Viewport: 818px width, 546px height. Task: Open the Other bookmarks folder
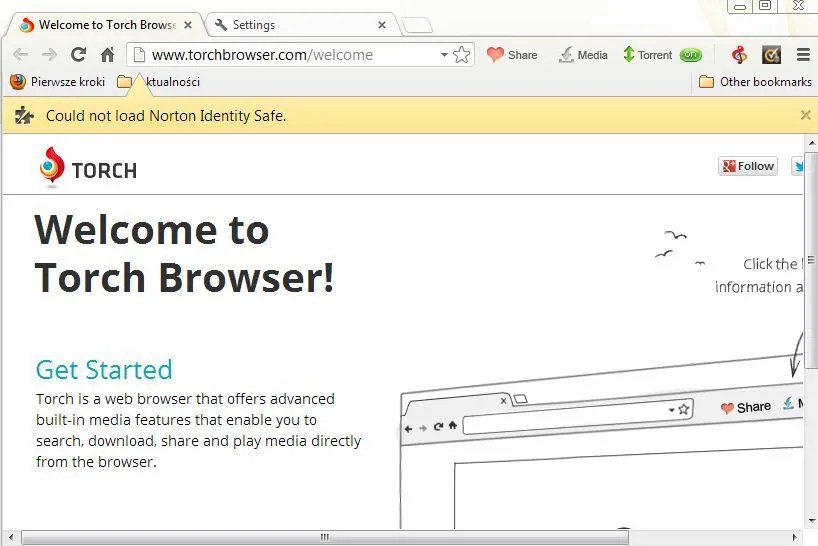(x=755, y=82)
